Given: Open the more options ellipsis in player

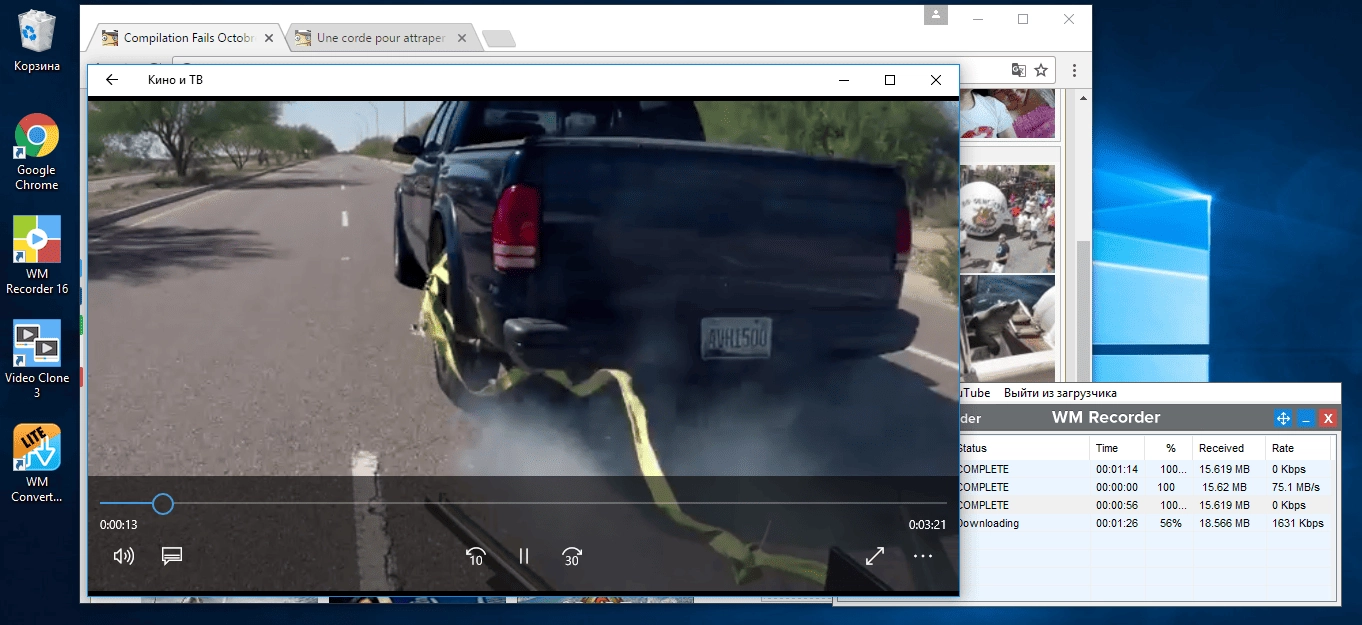Looking at the screenshot, I should (x=923, y=556).
